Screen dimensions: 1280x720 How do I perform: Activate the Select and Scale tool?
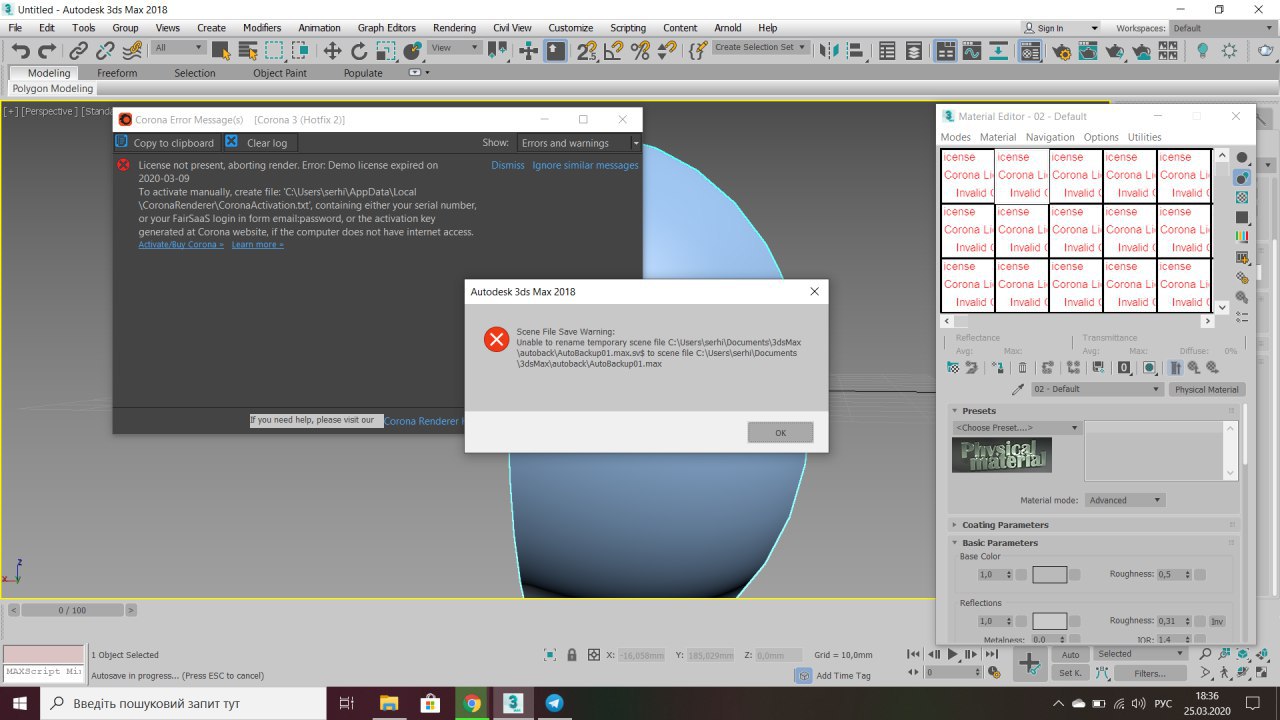click(385, 50)
